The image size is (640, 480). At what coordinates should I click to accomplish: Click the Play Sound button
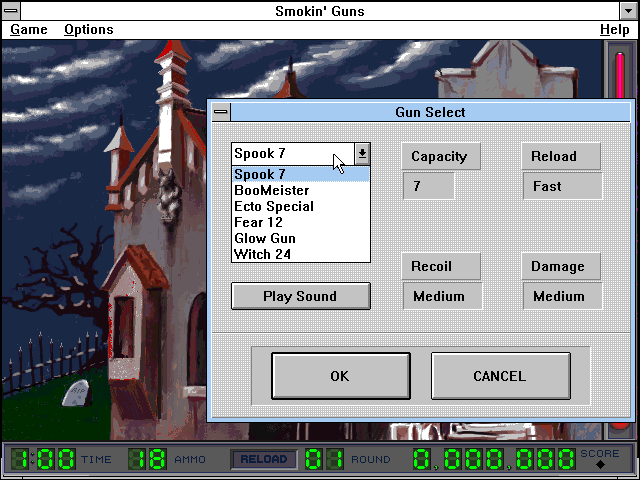coord(301,296)
